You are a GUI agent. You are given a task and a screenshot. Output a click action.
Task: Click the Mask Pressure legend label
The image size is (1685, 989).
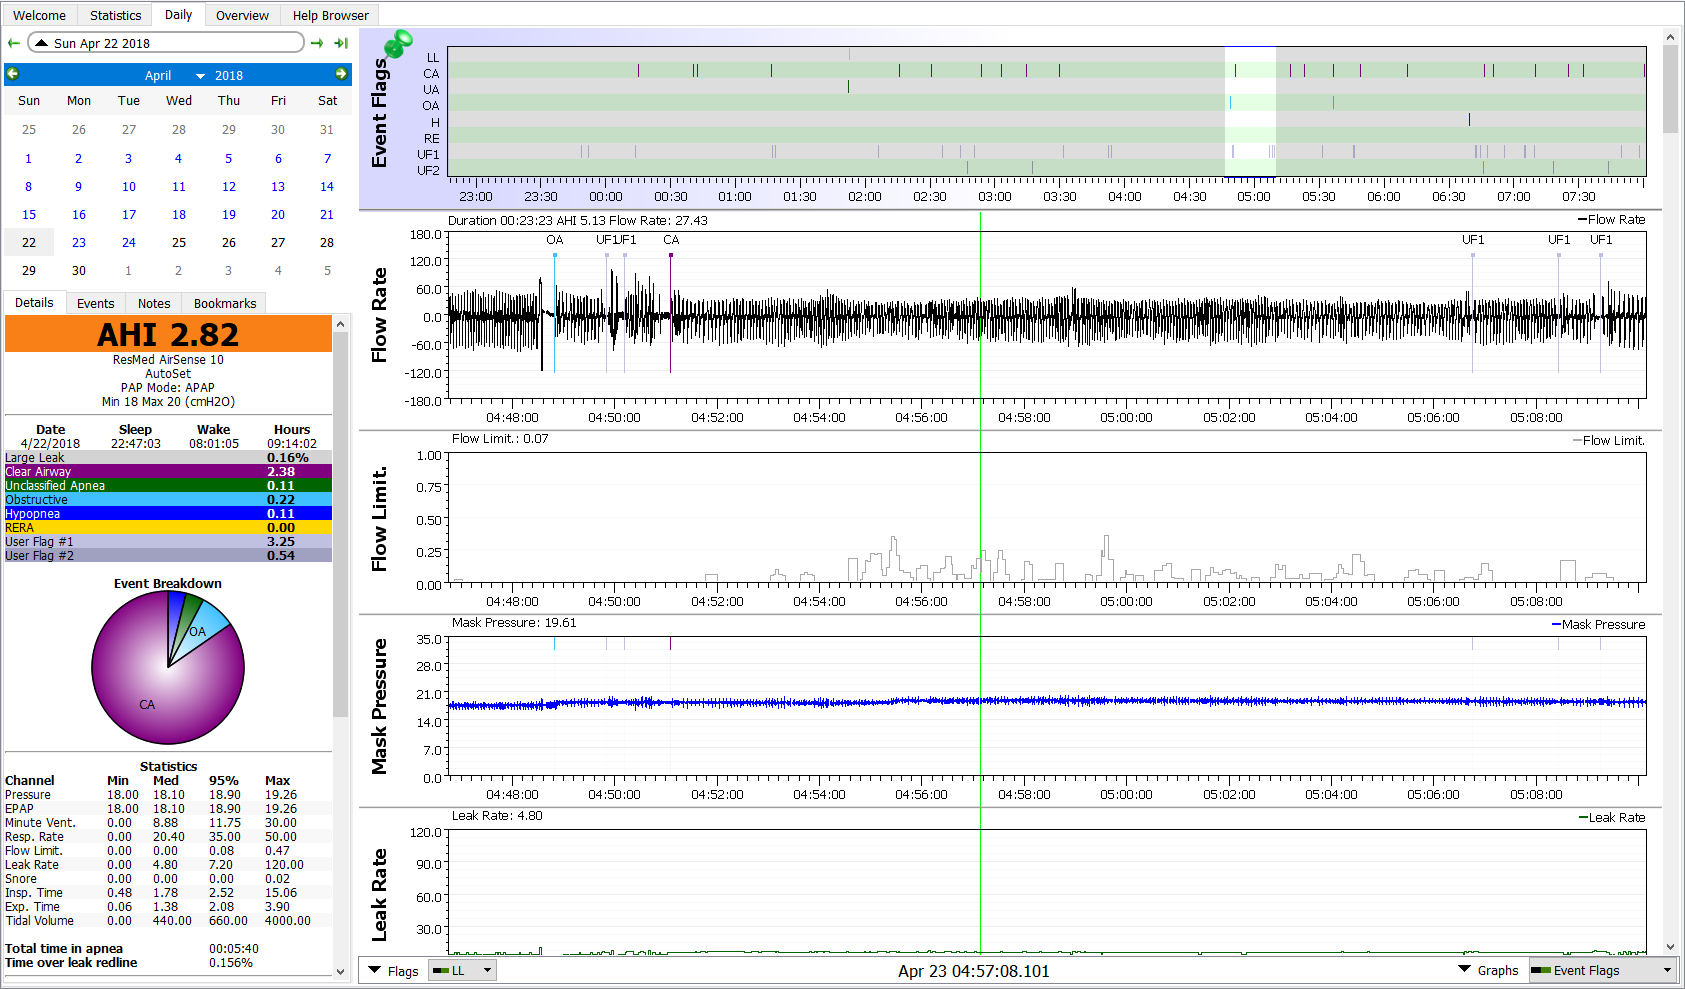[x=1598, y=624]
